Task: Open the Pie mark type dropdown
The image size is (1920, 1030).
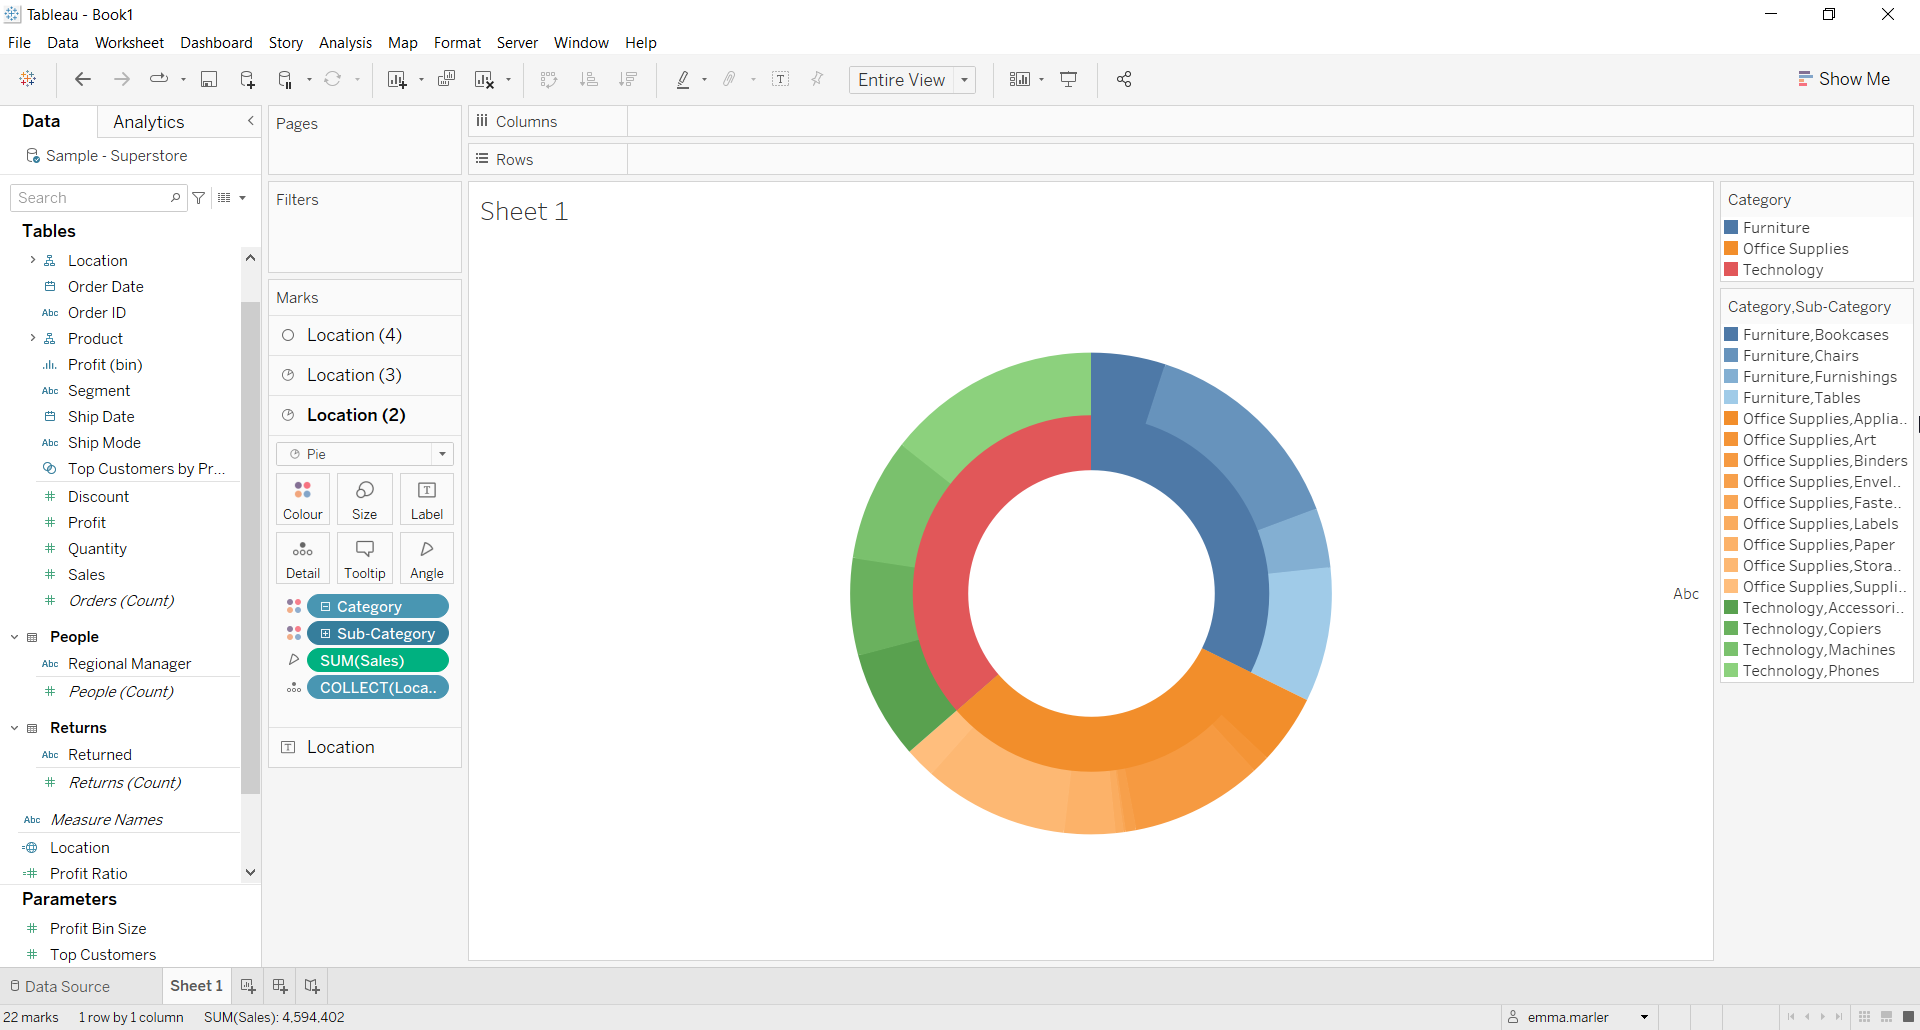Action: (x=441, y=453)
